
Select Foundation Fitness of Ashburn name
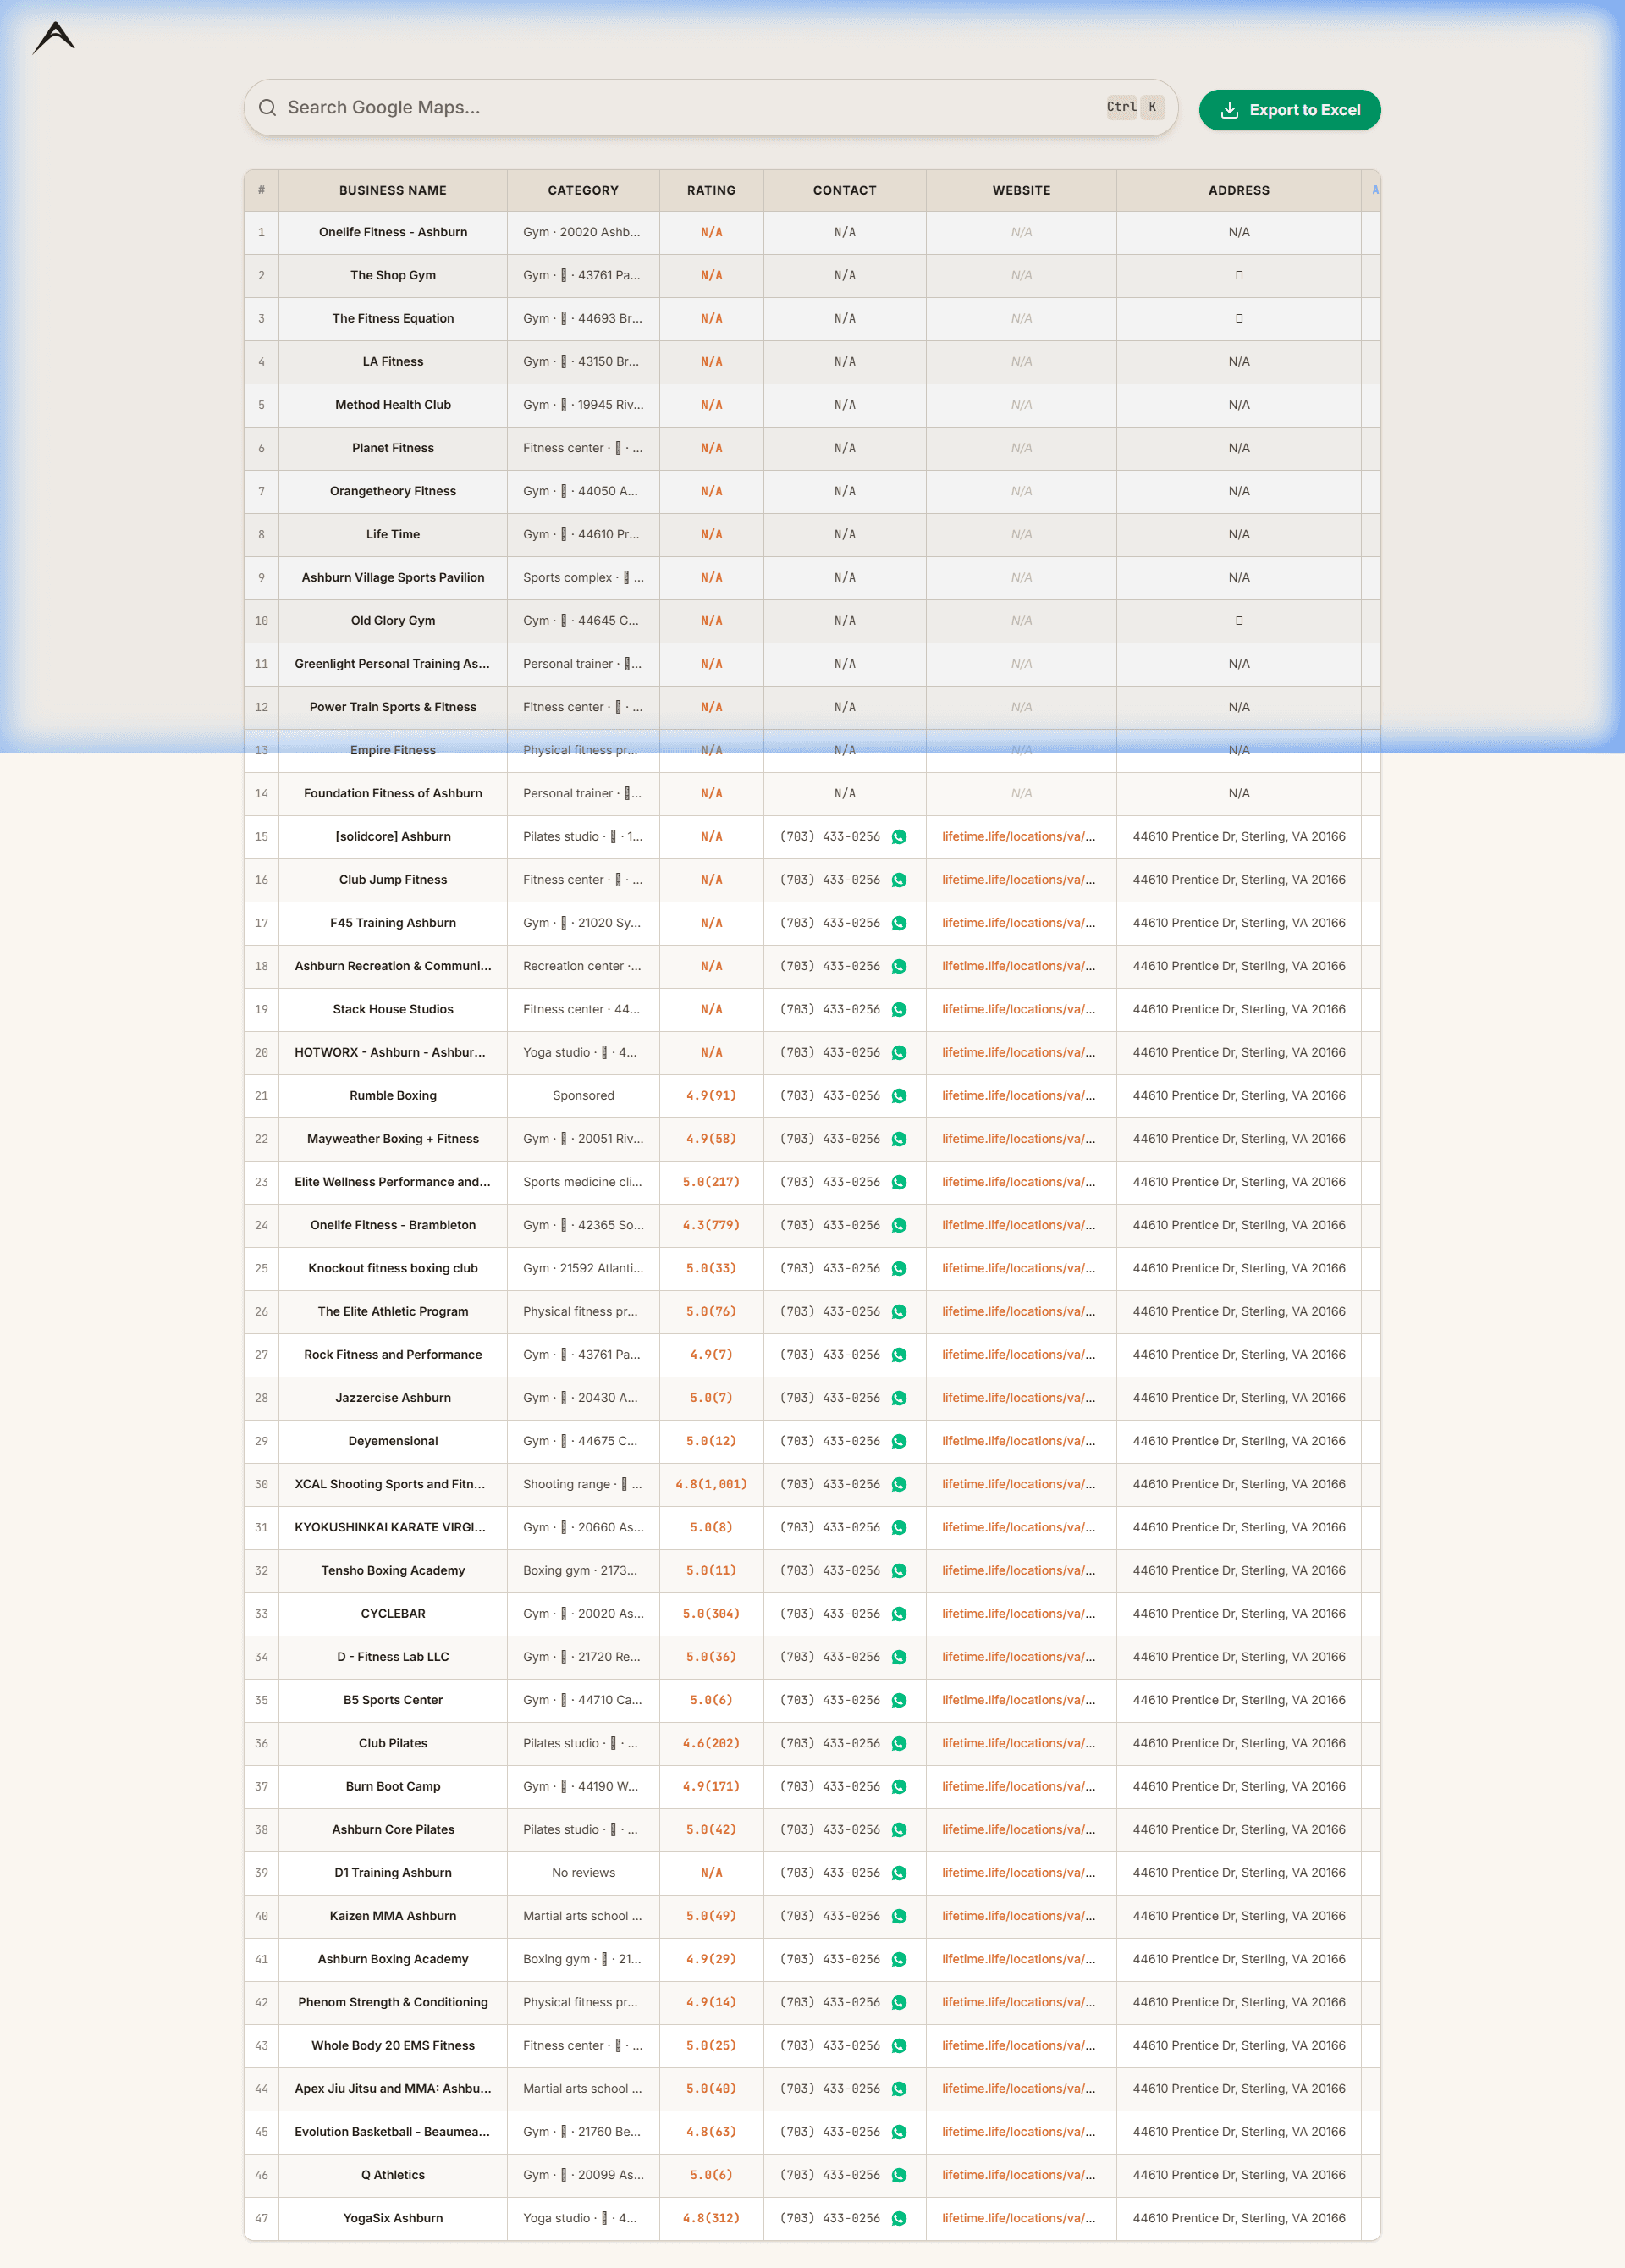click(x=393, y=793)
